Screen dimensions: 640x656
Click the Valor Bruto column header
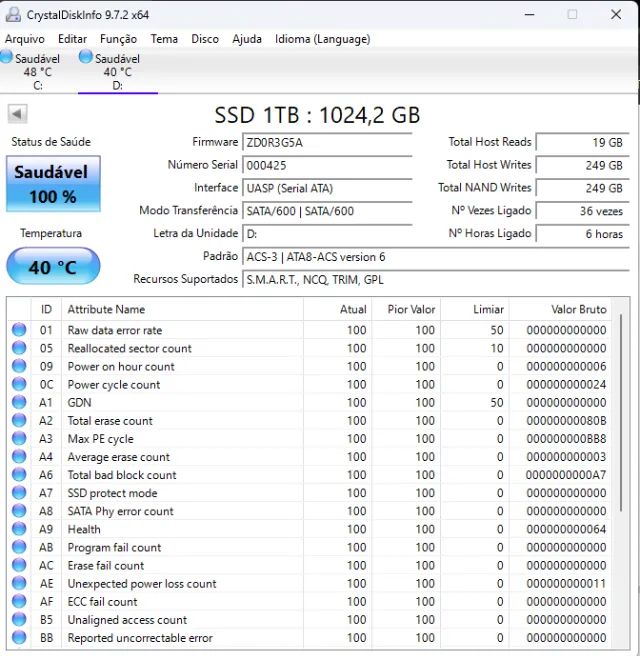click(560, 309)
